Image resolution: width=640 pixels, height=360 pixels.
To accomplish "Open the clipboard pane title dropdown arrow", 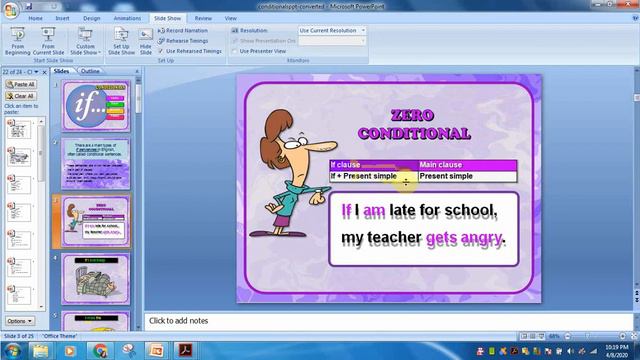I will (x=37, y=72).
